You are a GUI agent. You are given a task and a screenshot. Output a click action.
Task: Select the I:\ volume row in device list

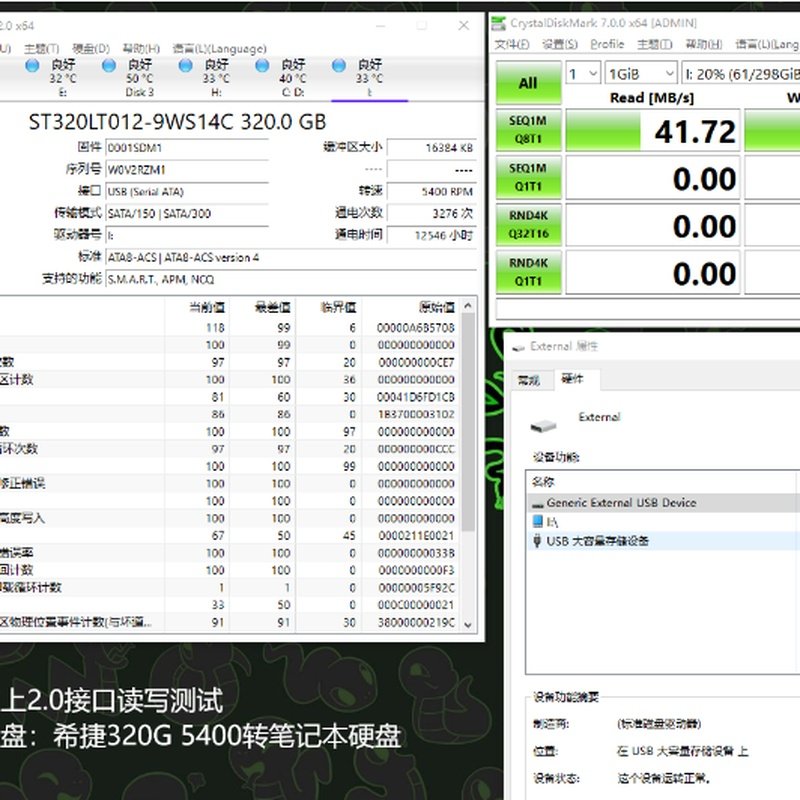(x=662, y=522)
